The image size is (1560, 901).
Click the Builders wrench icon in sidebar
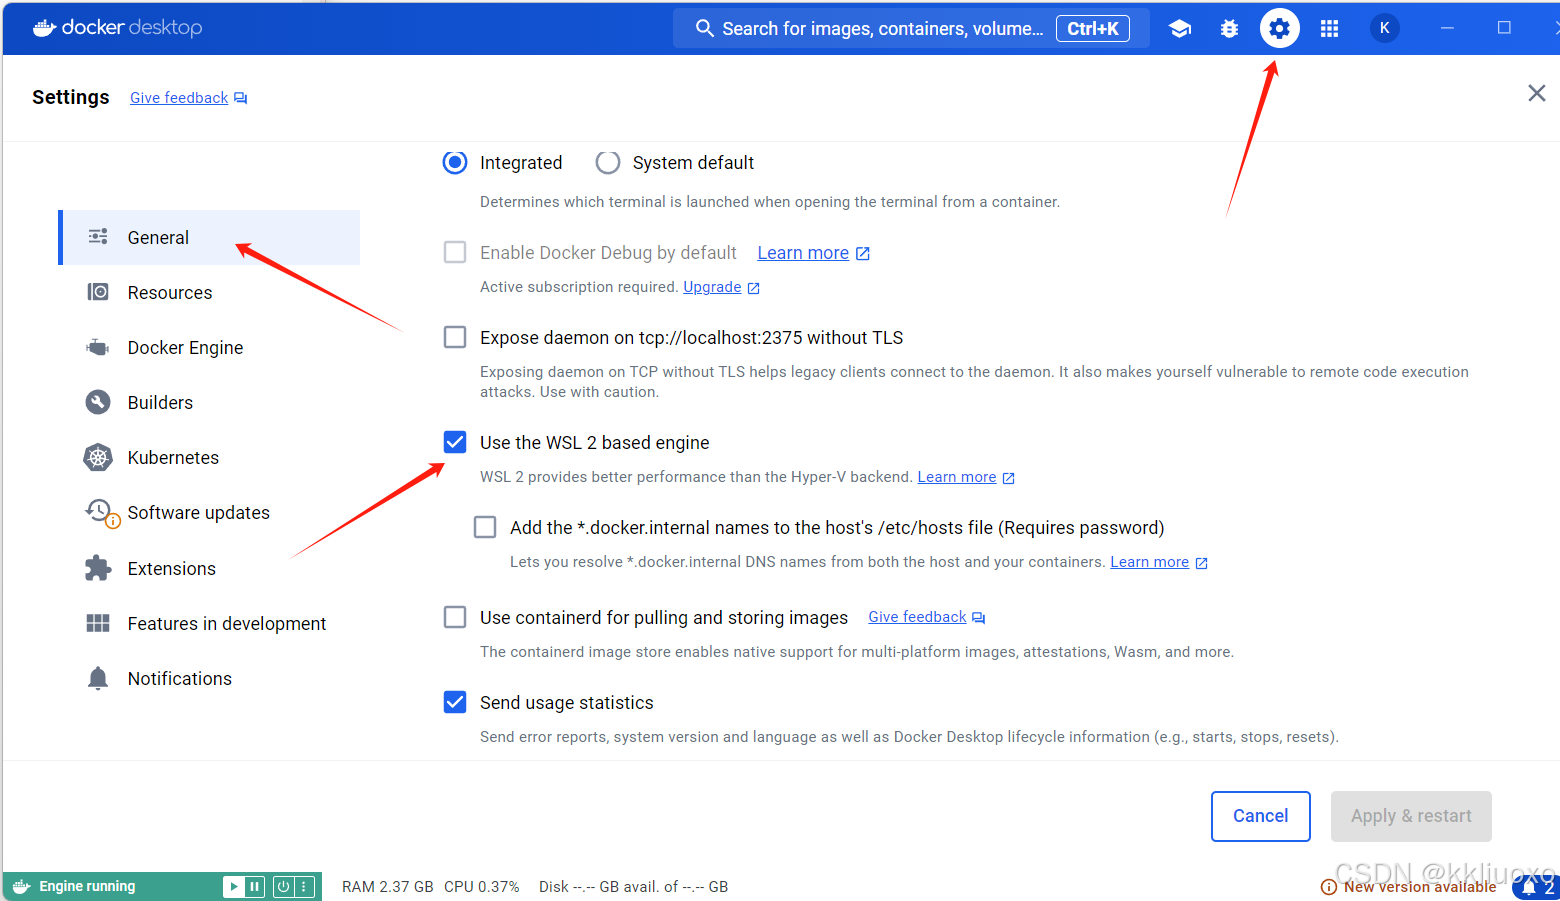click(98, 402)
